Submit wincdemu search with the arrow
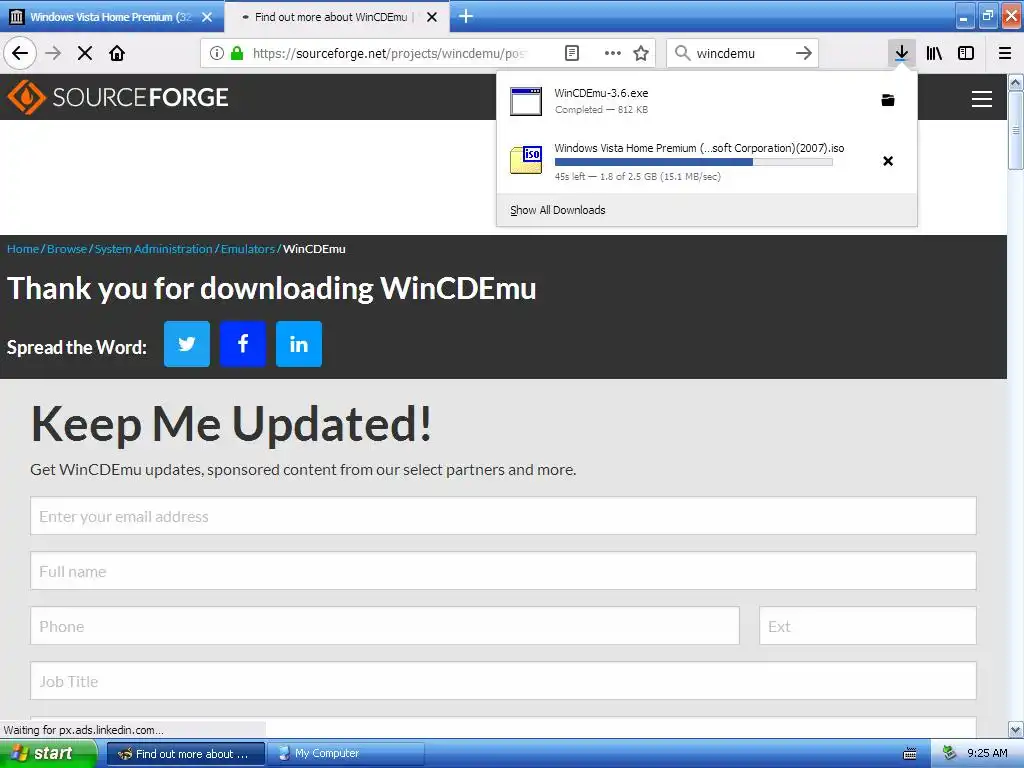Viewport: 1024px width, 768px height. click(804, 53)
